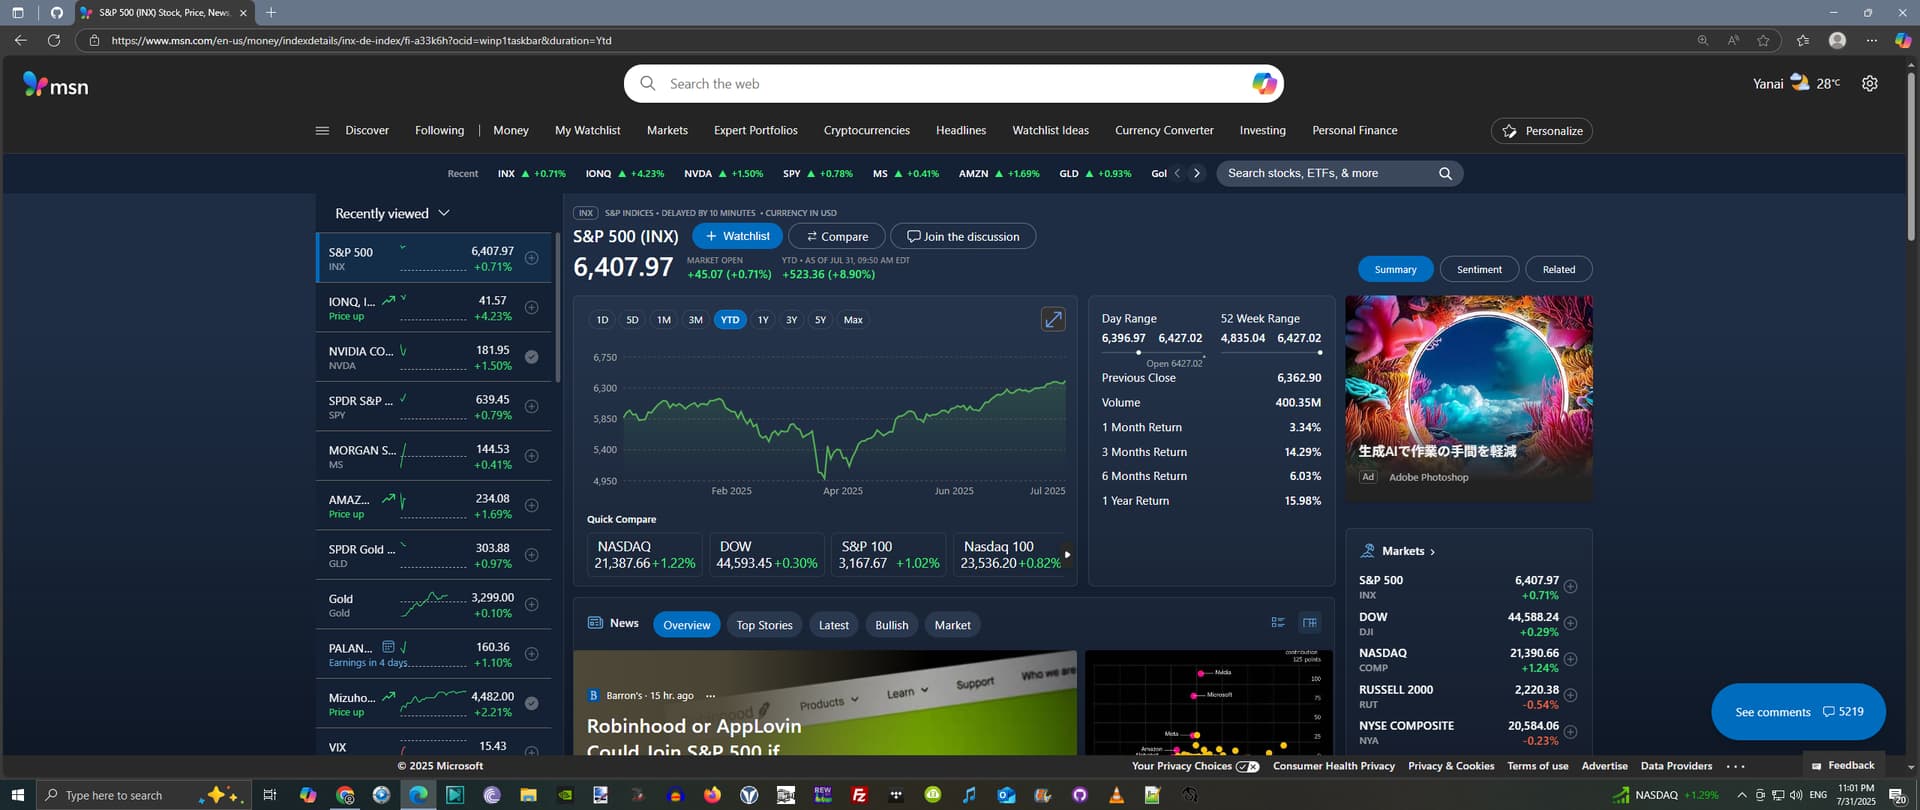The height and width of the screenshot is (810, 1920).
Task: Open Windows Start menu
Action: click(17, 795)
